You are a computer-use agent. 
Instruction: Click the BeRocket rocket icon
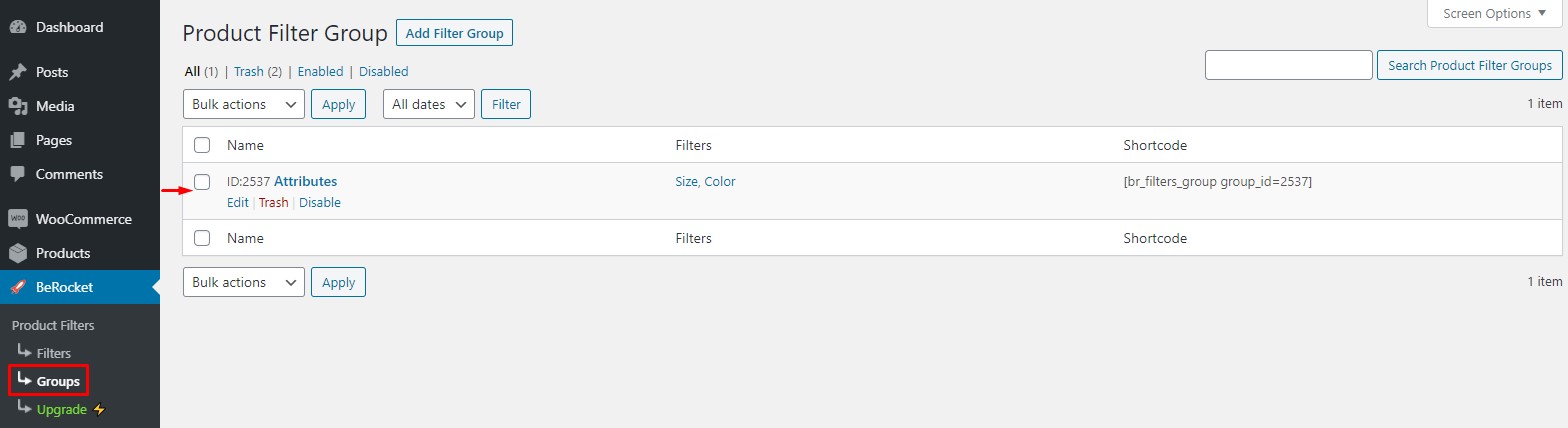tap(17, 287)
